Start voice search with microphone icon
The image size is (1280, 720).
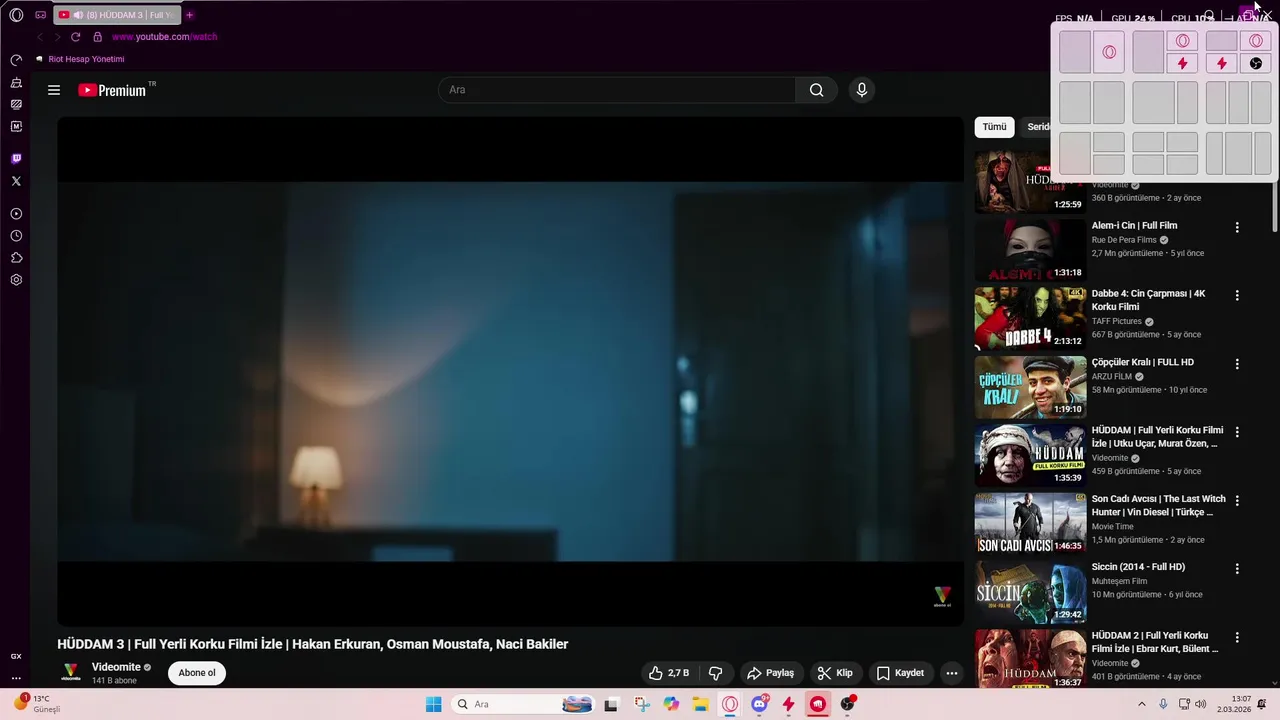[862, 90]
